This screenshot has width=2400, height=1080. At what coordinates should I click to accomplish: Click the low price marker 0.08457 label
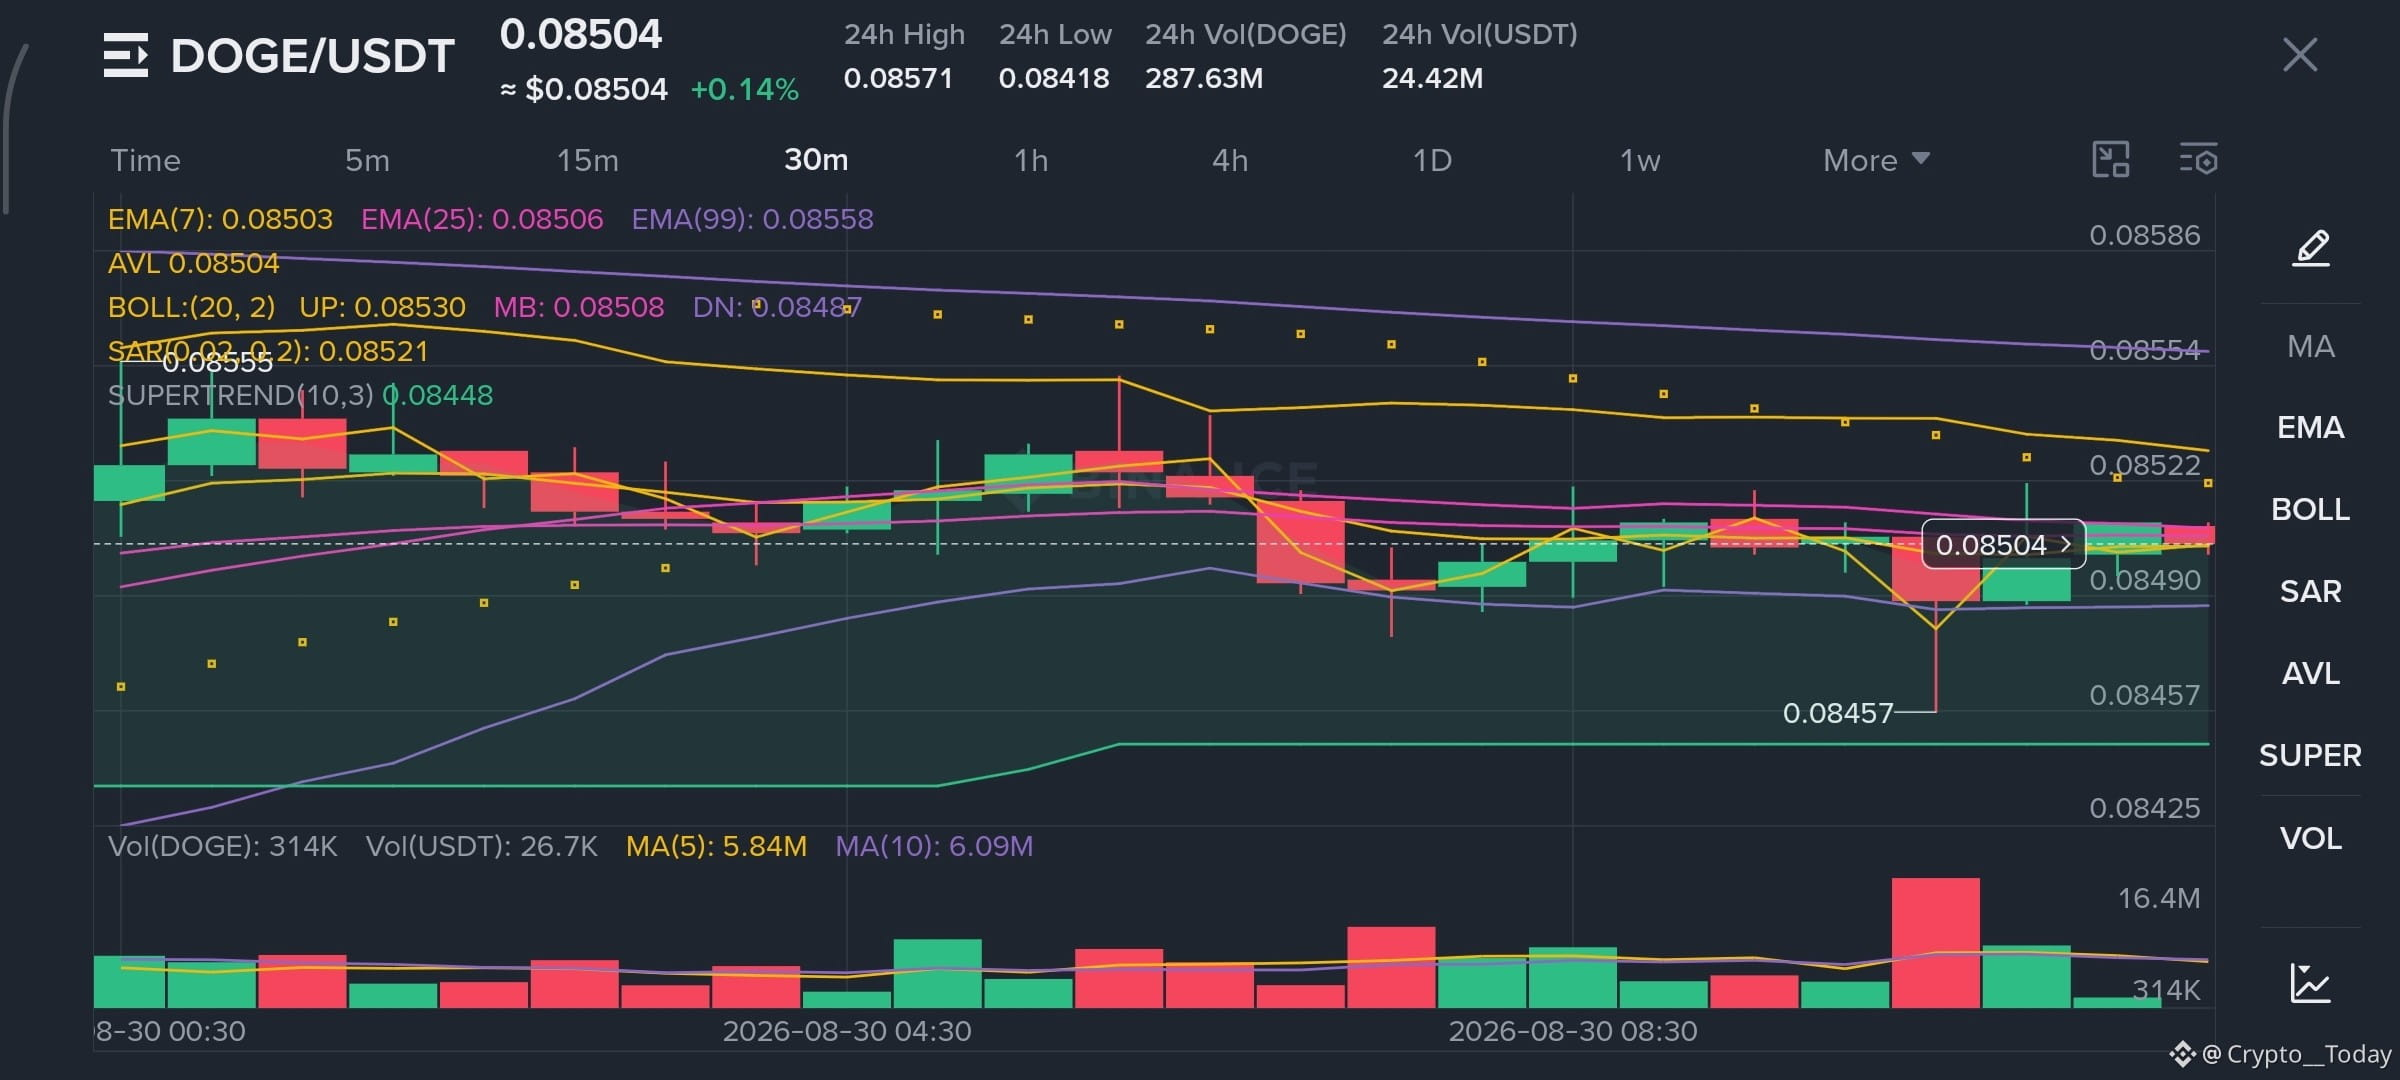point(1838,713)
